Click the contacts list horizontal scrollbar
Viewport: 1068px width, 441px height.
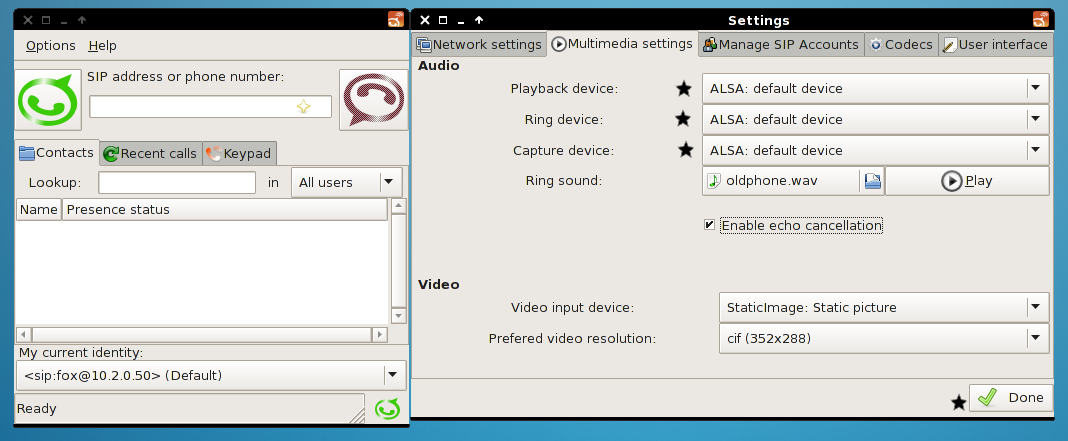tap(202, 334)
